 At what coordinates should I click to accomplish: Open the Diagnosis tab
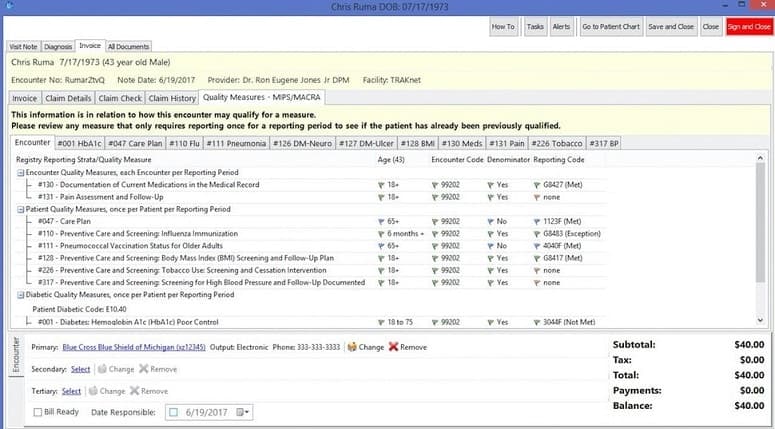click(58, 46)
